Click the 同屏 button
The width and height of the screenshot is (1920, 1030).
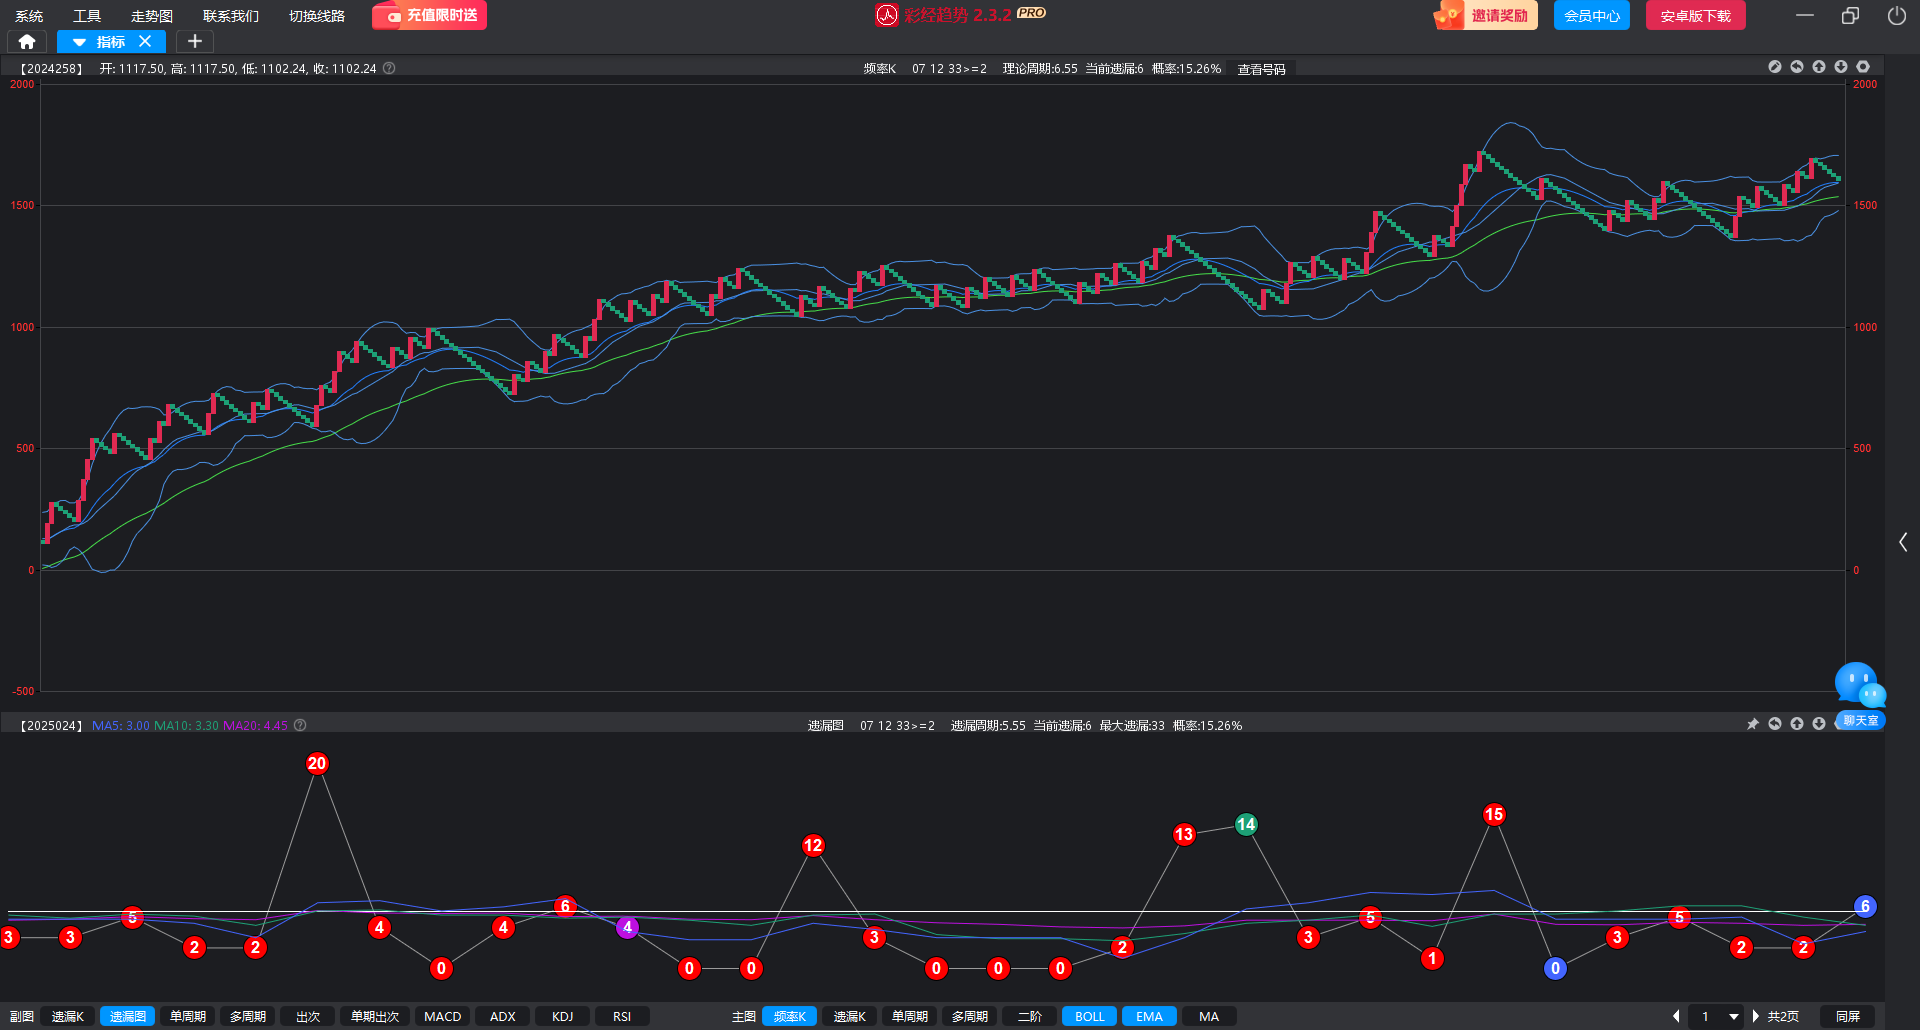pos(1848,1016)
